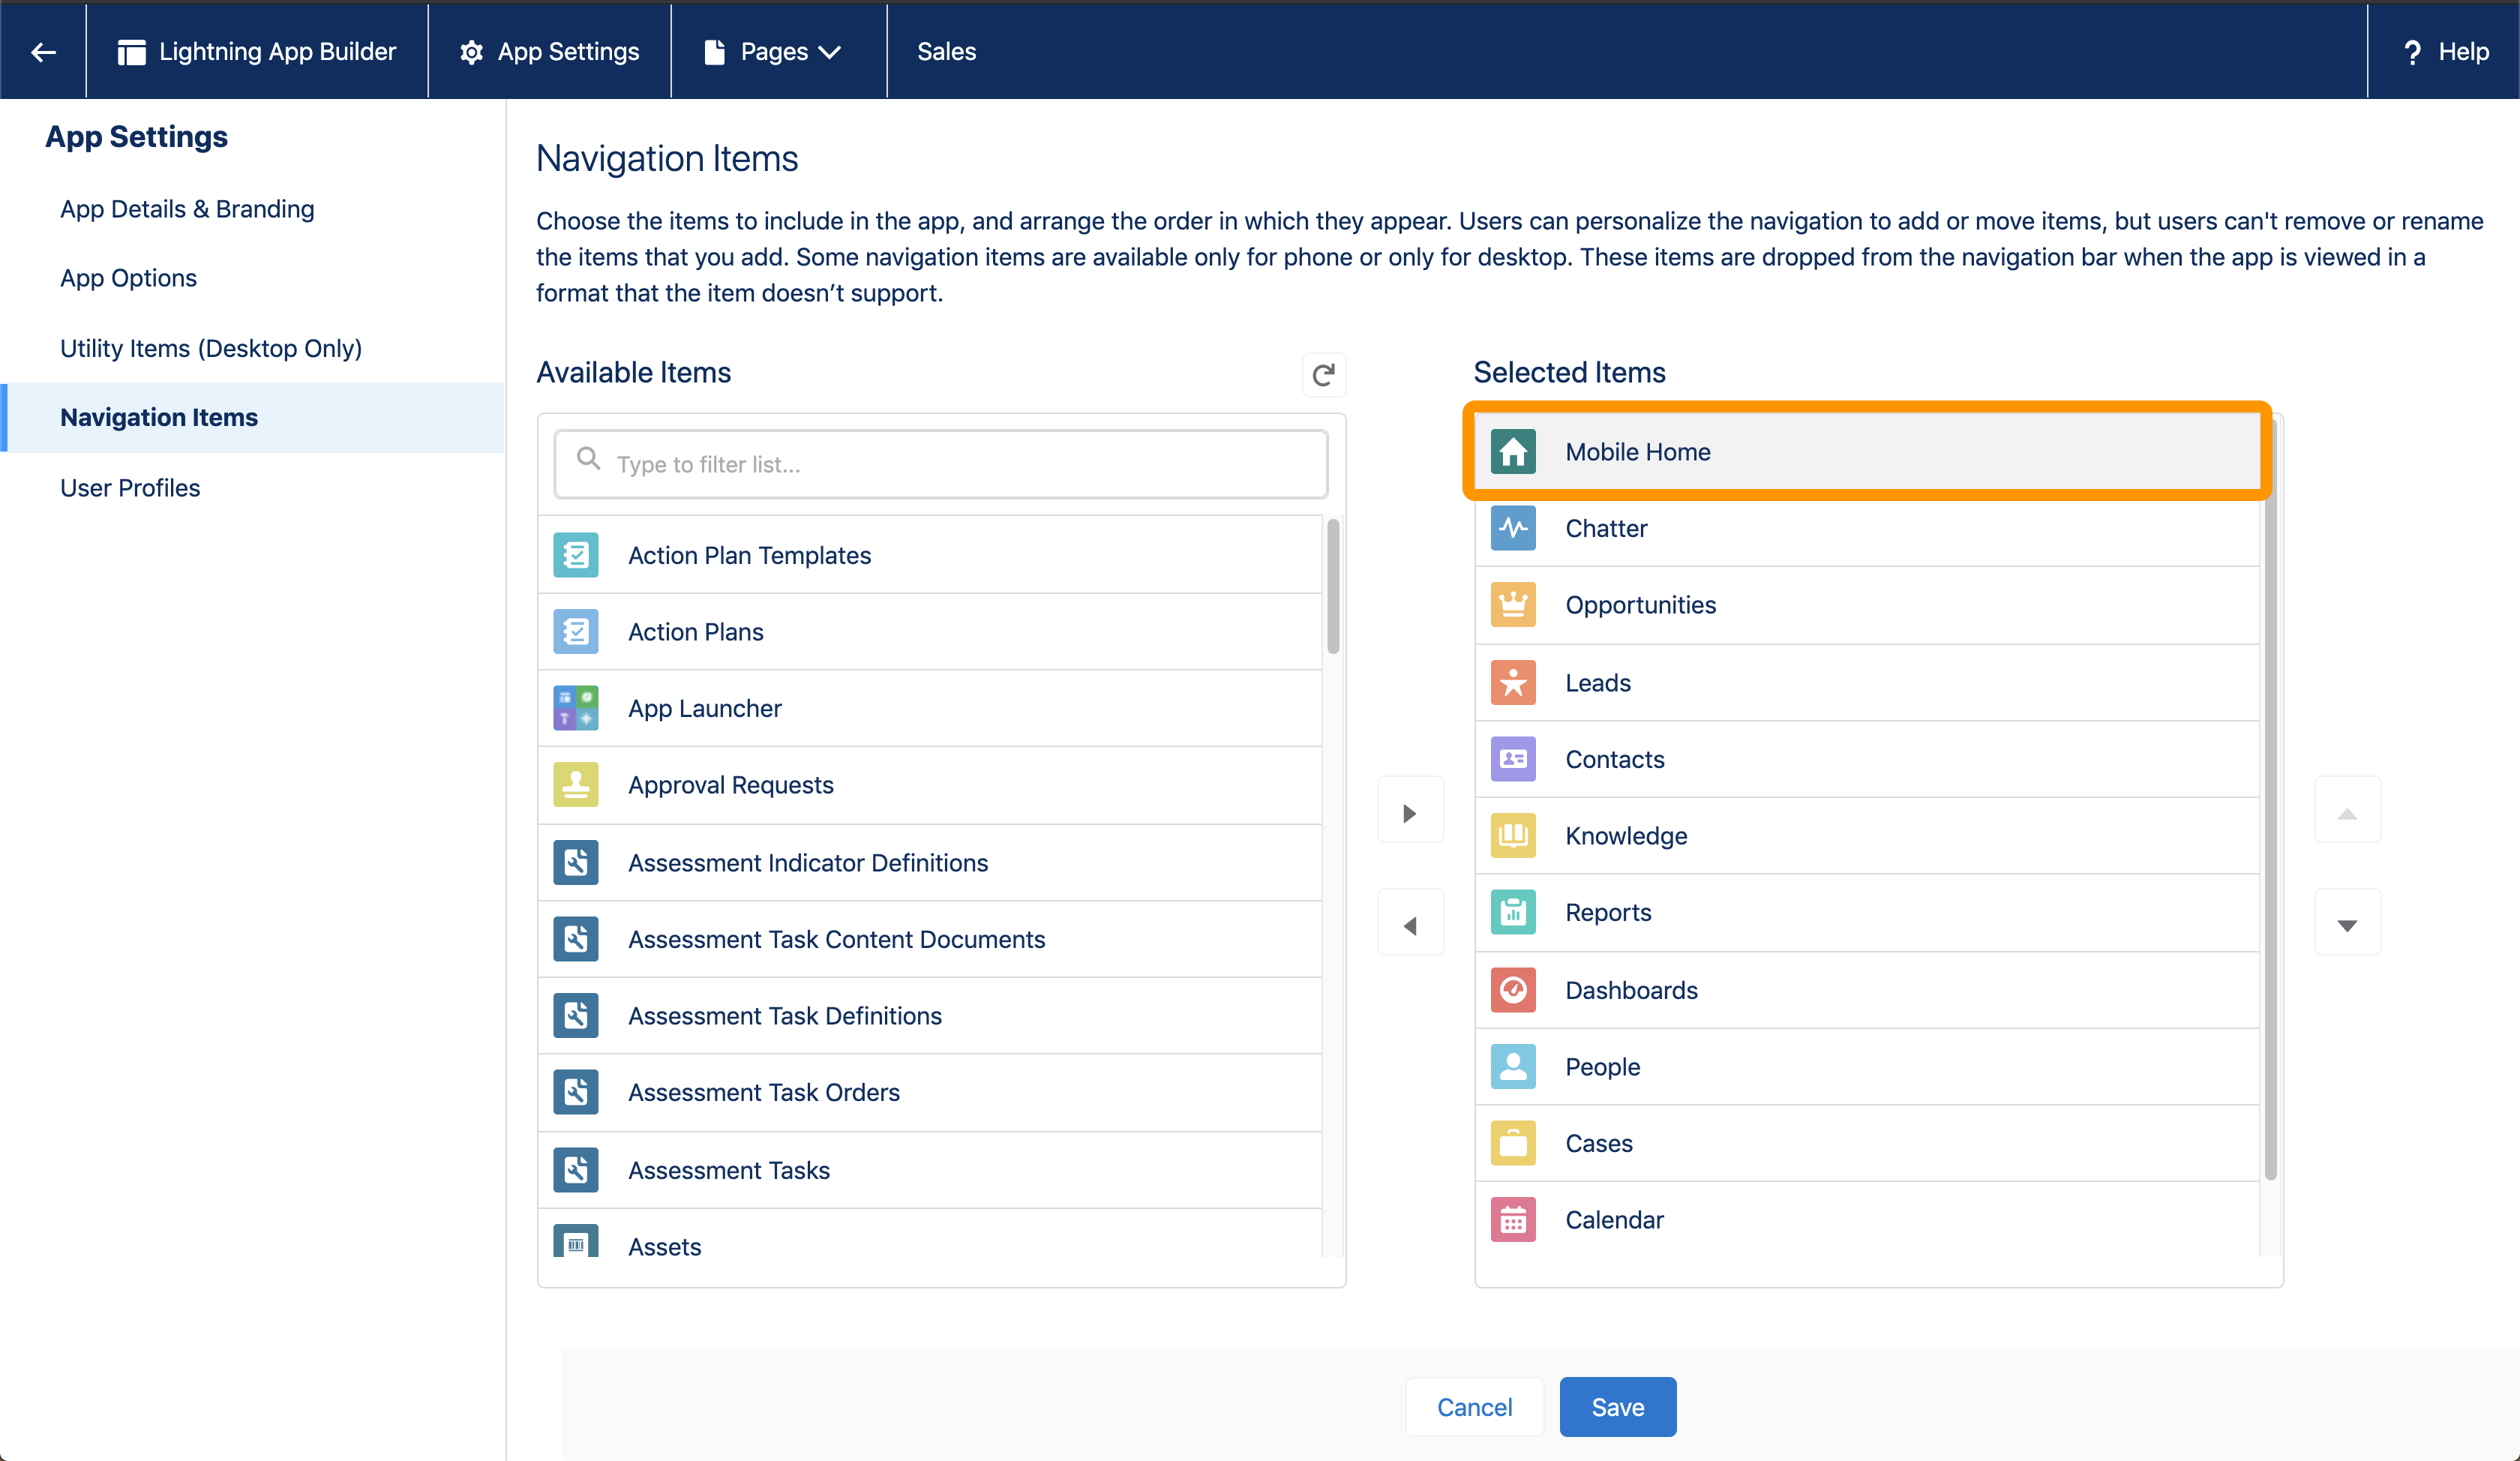The height and width of the screenshot is (1461, 2520).
Task: Click the refresh Available Items icon
Action: tap(1323, 375)
